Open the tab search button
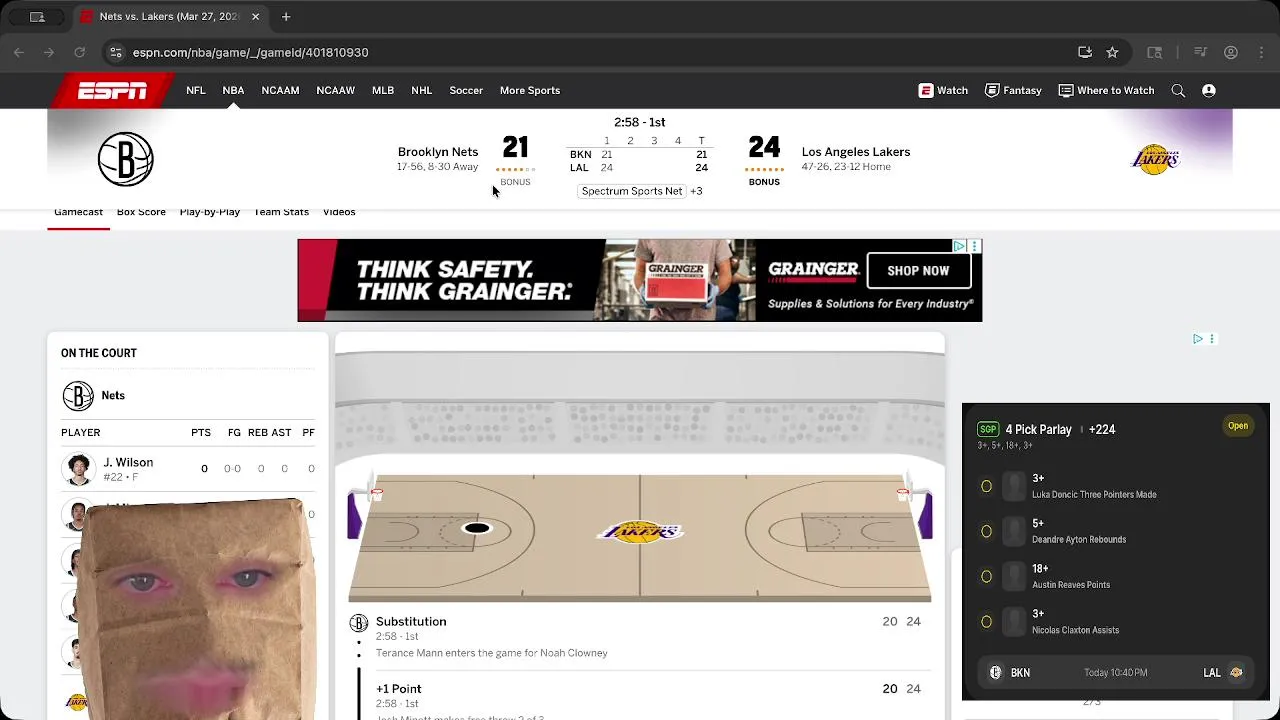The width and height of the screenshot is (1280, 720). [37, 17]
